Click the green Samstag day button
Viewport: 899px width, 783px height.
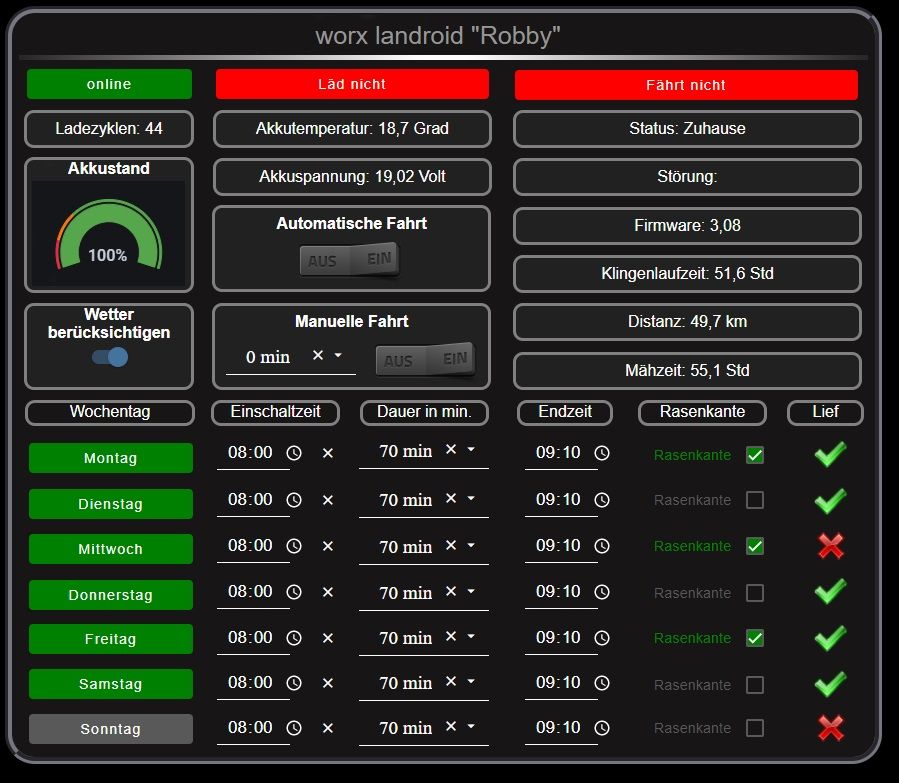(x=111, y=684)
